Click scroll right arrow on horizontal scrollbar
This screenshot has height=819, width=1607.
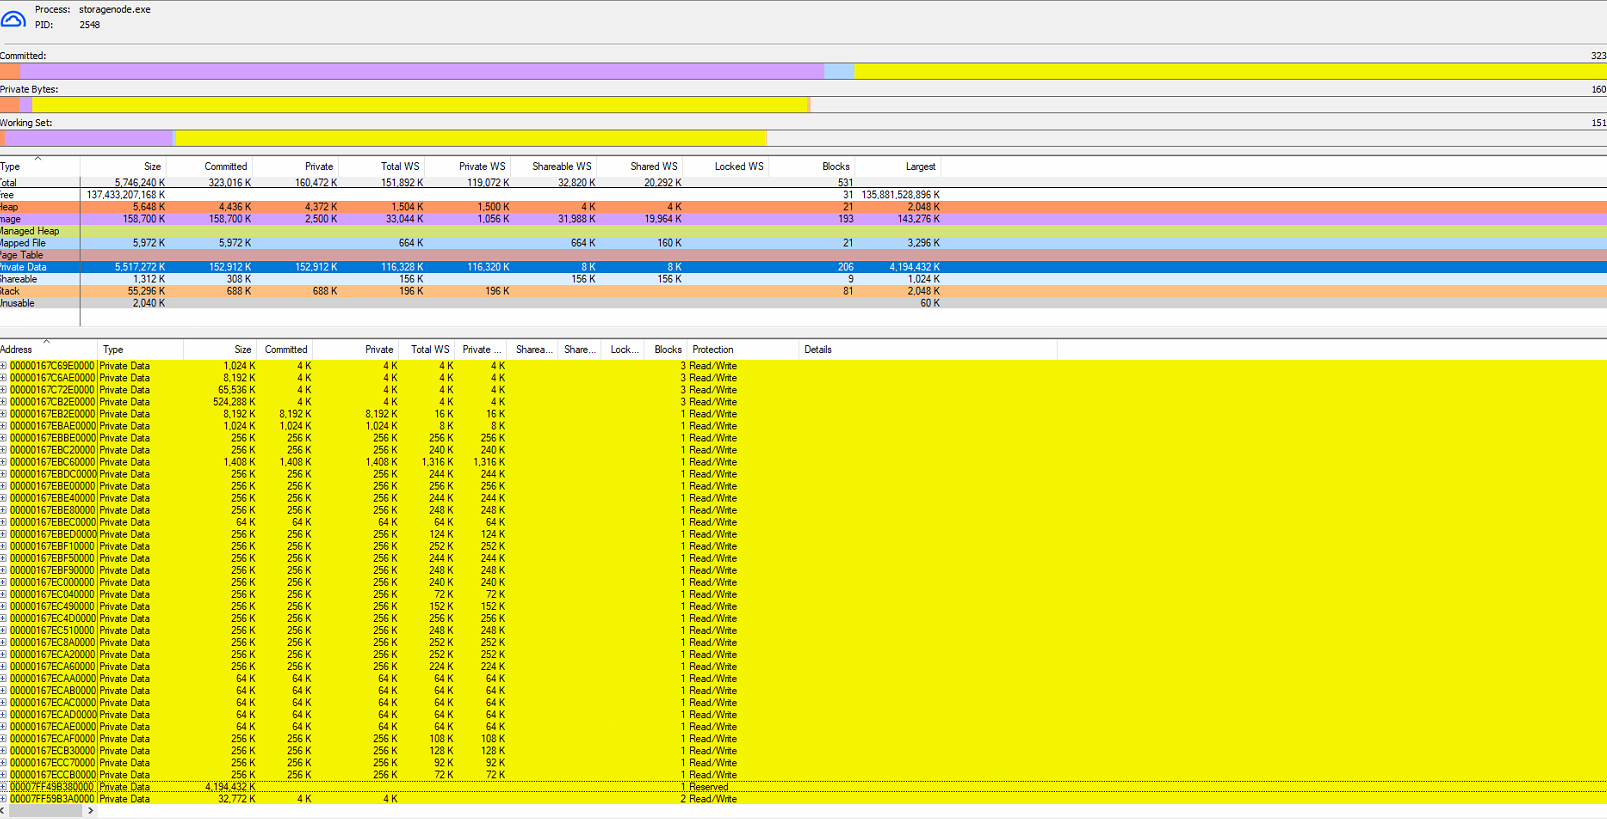pos(91,811)
